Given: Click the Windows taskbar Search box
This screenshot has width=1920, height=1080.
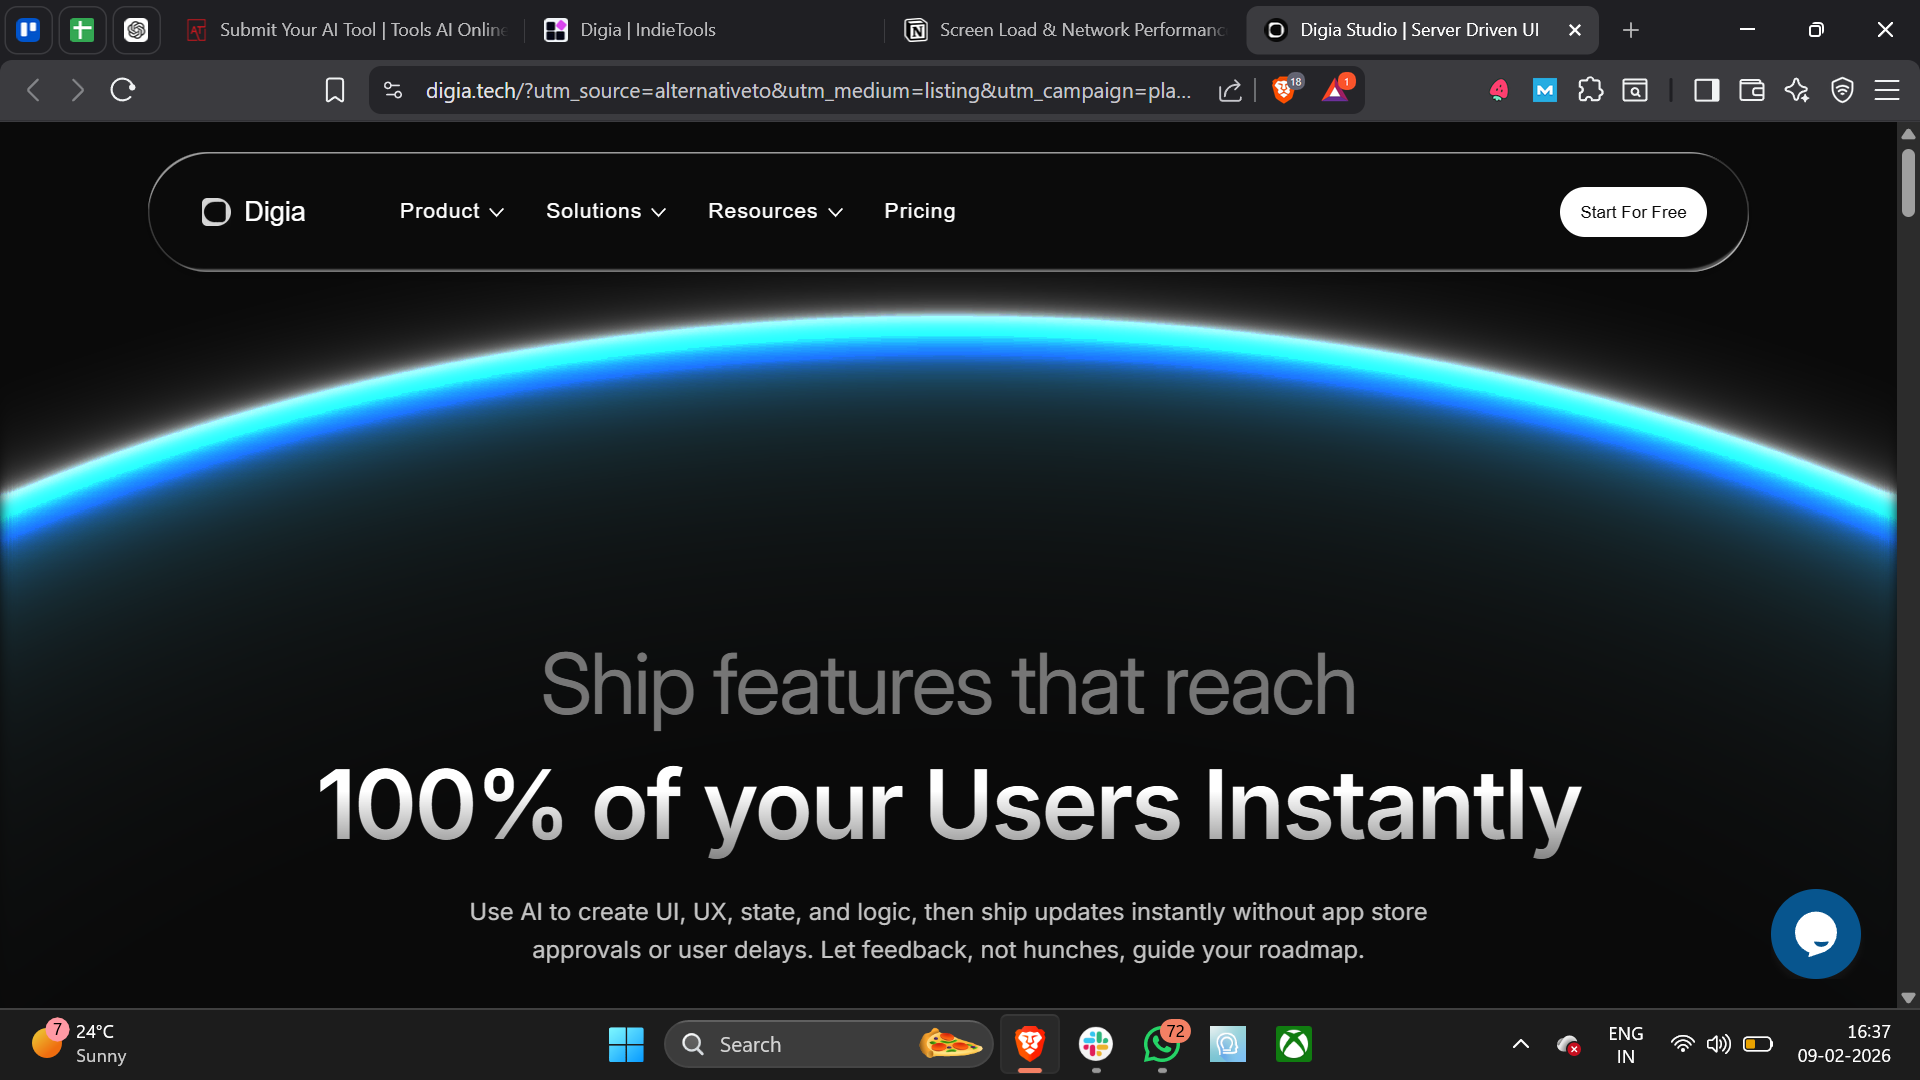Looking at the screenshot, I should (x=829, y=1044).
